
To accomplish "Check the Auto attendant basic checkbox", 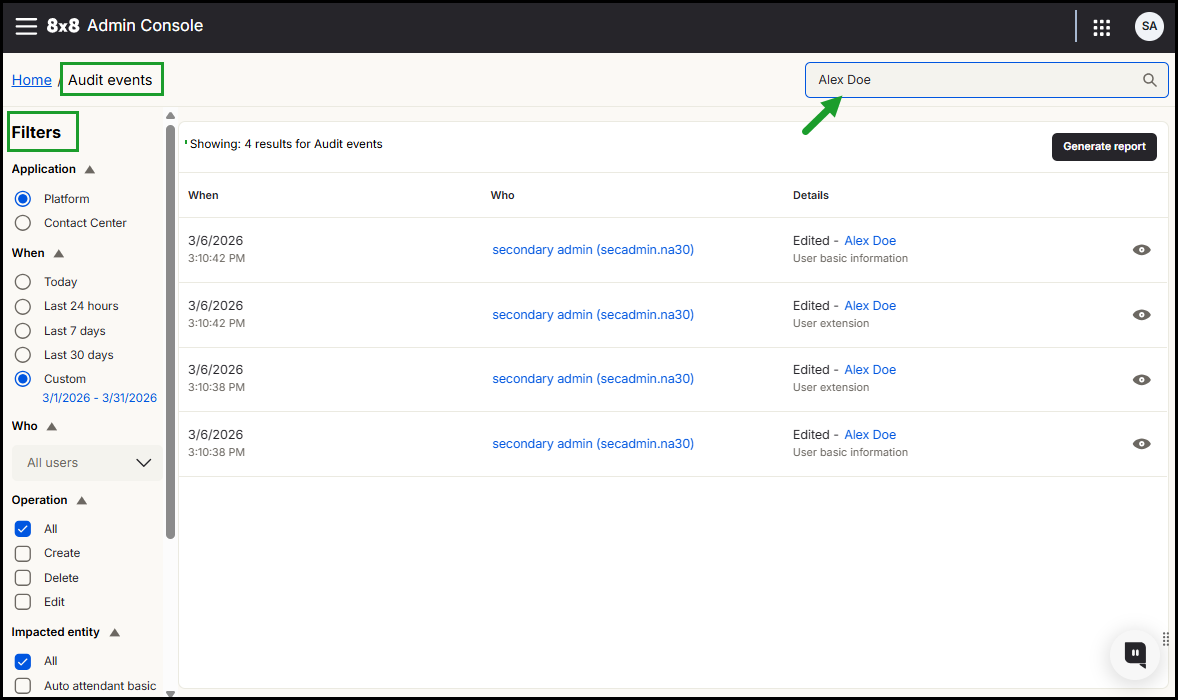I will 23,686.
